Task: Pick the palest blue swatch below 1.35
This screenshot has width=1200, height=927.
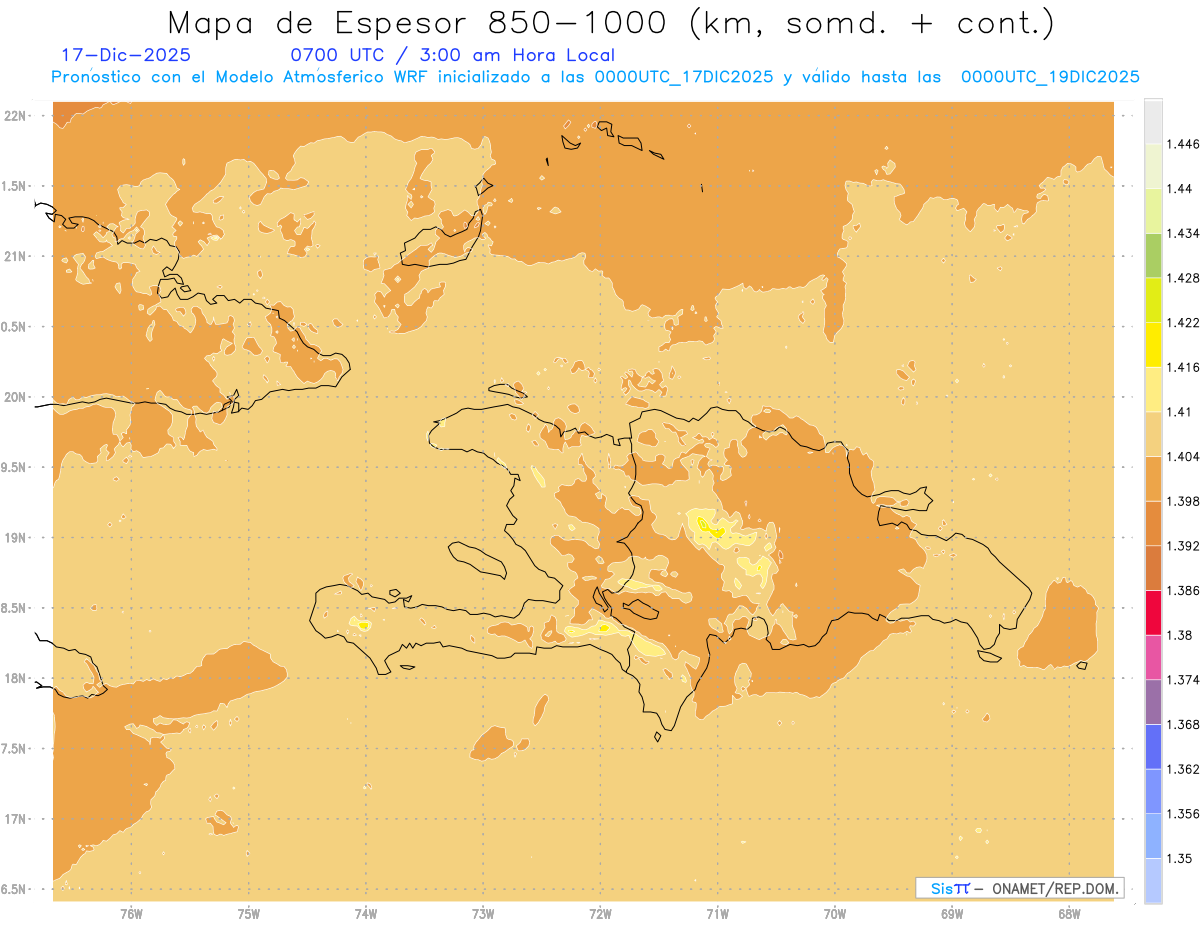Action: tap(1153, 880)
